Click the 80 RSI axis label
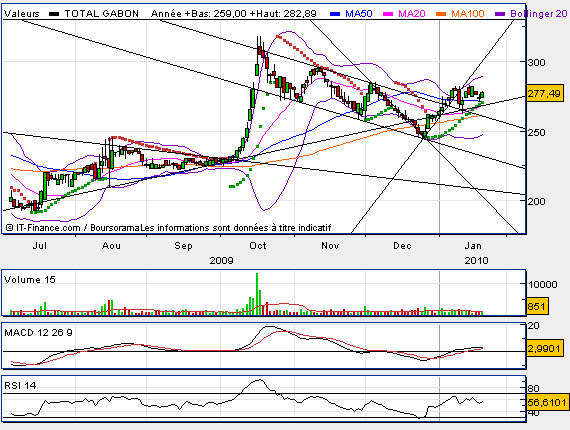 [x=534, y=389]
